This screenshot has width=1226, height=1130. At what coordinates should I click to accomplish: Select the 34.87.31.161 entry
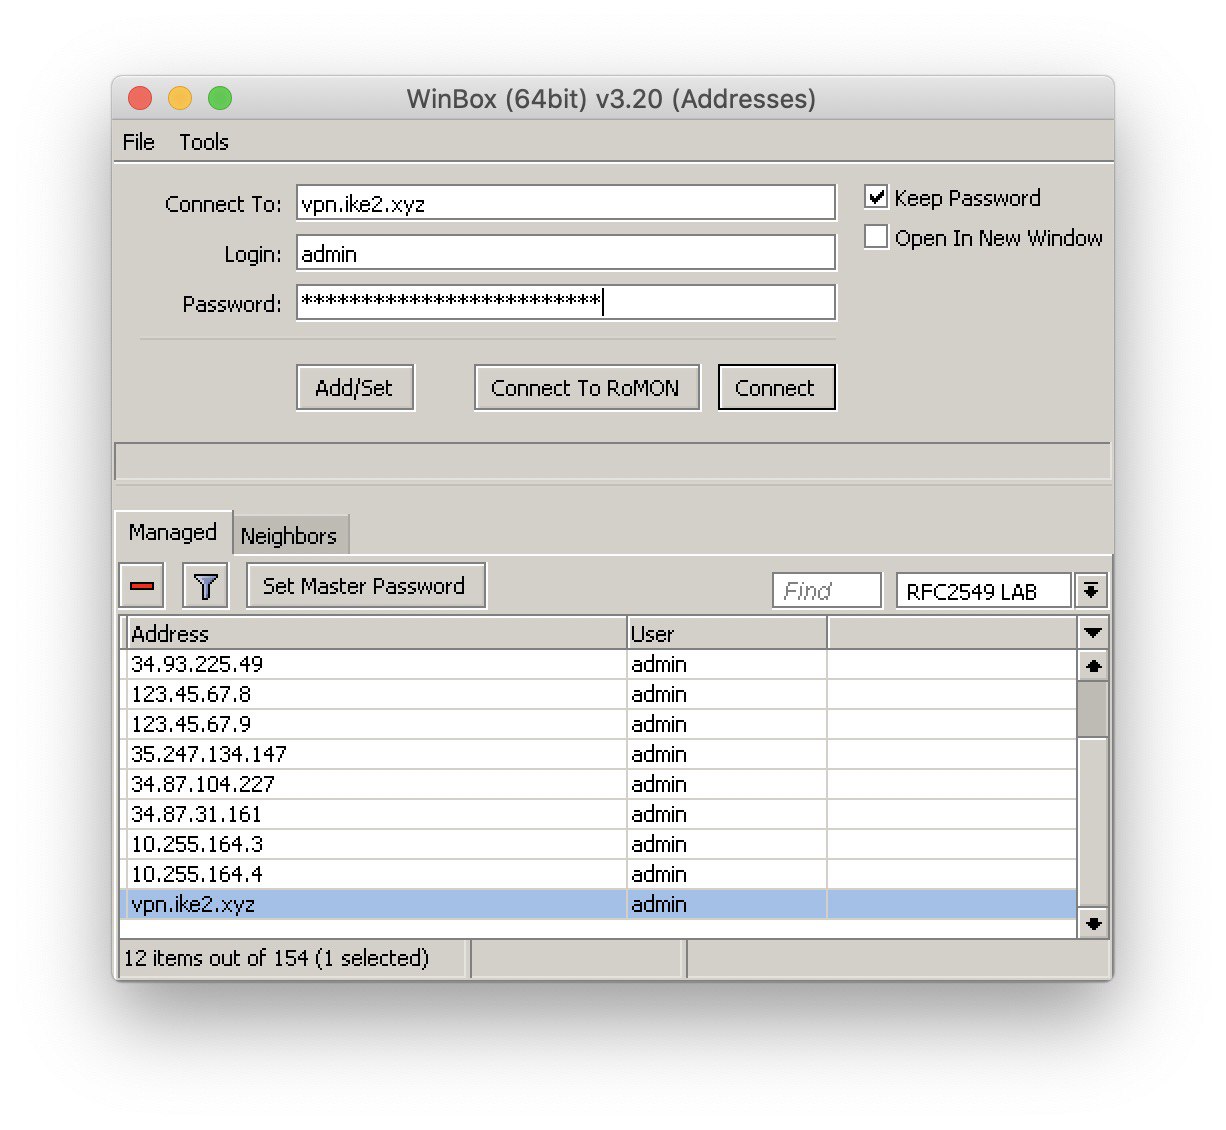[598, 814]
